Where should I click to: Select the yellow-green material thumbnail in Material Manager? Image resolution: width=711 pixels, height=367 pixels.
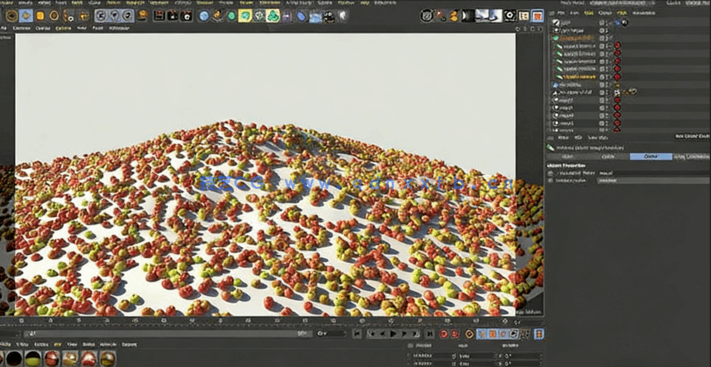click(x=33, y=358)
